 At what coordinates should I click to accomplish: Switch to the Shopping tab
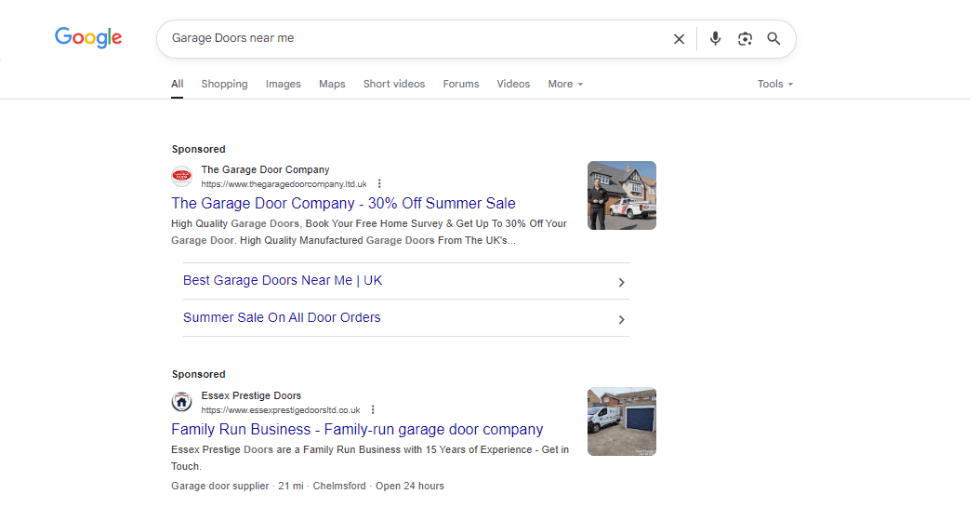pyautogui.click(x=224, y=84)
